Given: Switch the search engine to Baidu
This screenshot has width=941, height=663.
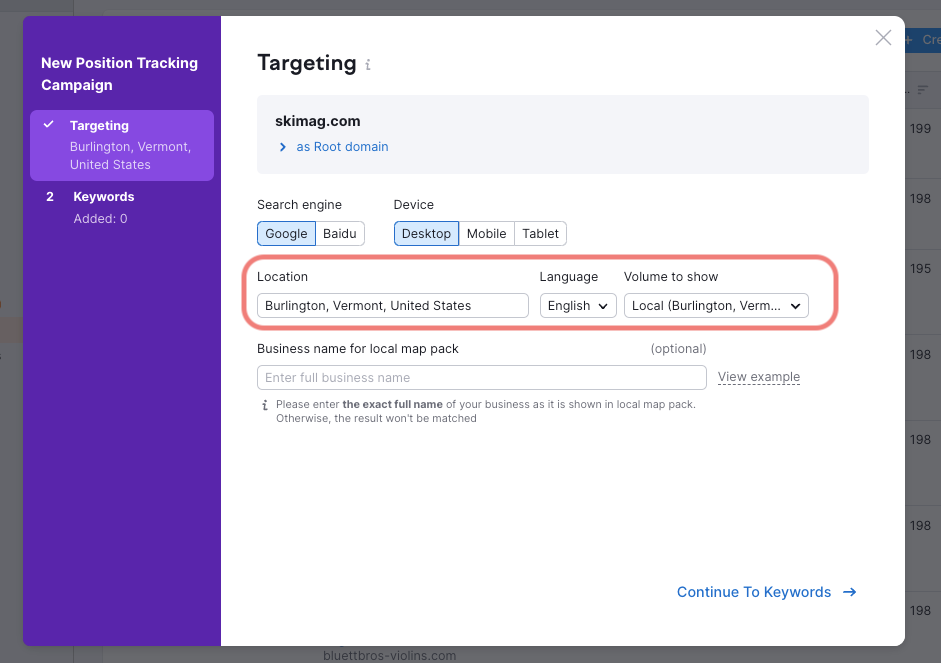Looking at the screenshot, I should point(340,233).
